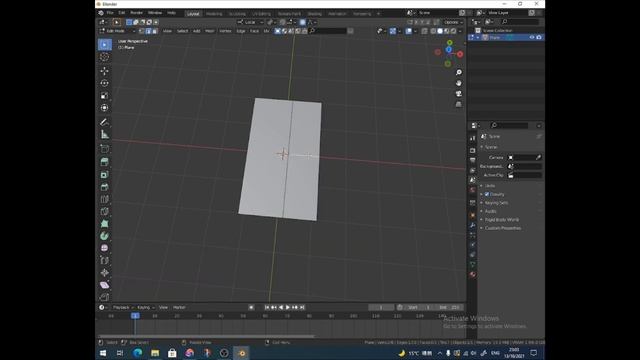Toggle Plane render camera icon in outliner
640x360 pixels.
point(539,37)
